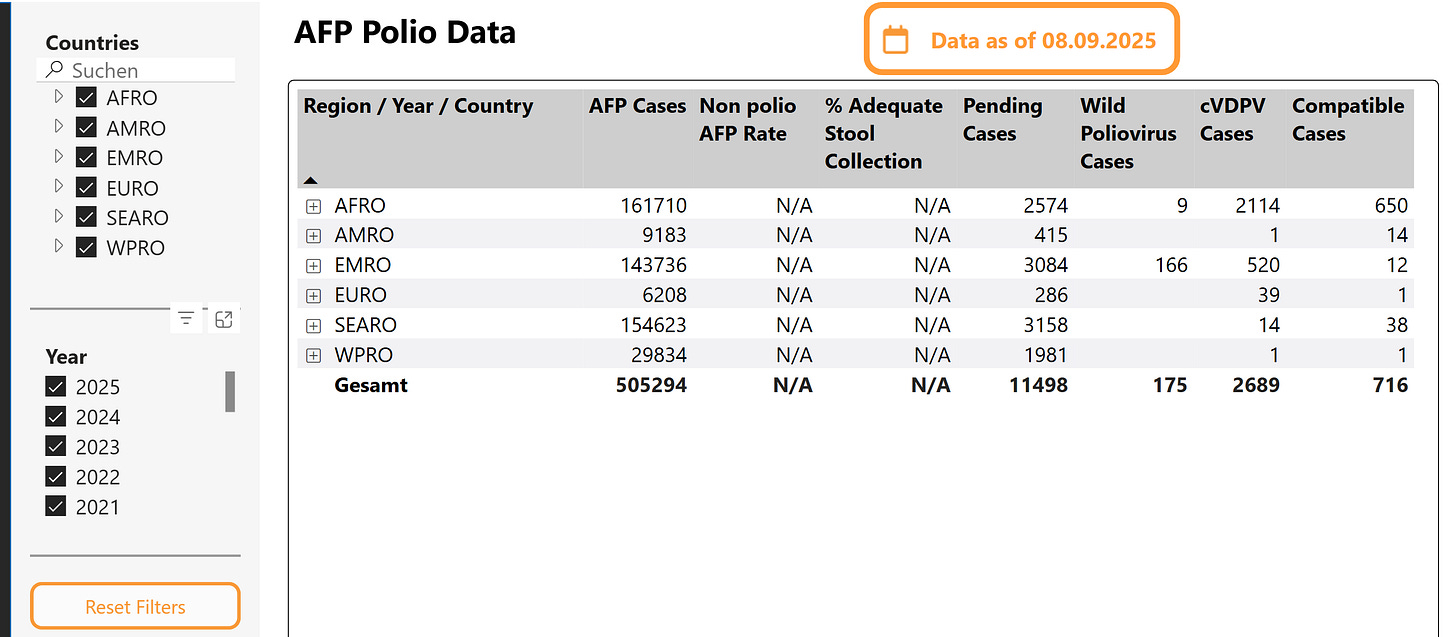Select AFRO pending cases value 2574
The width and height of the screenshot is (1456, 637).
click(x=1046, y=206)
